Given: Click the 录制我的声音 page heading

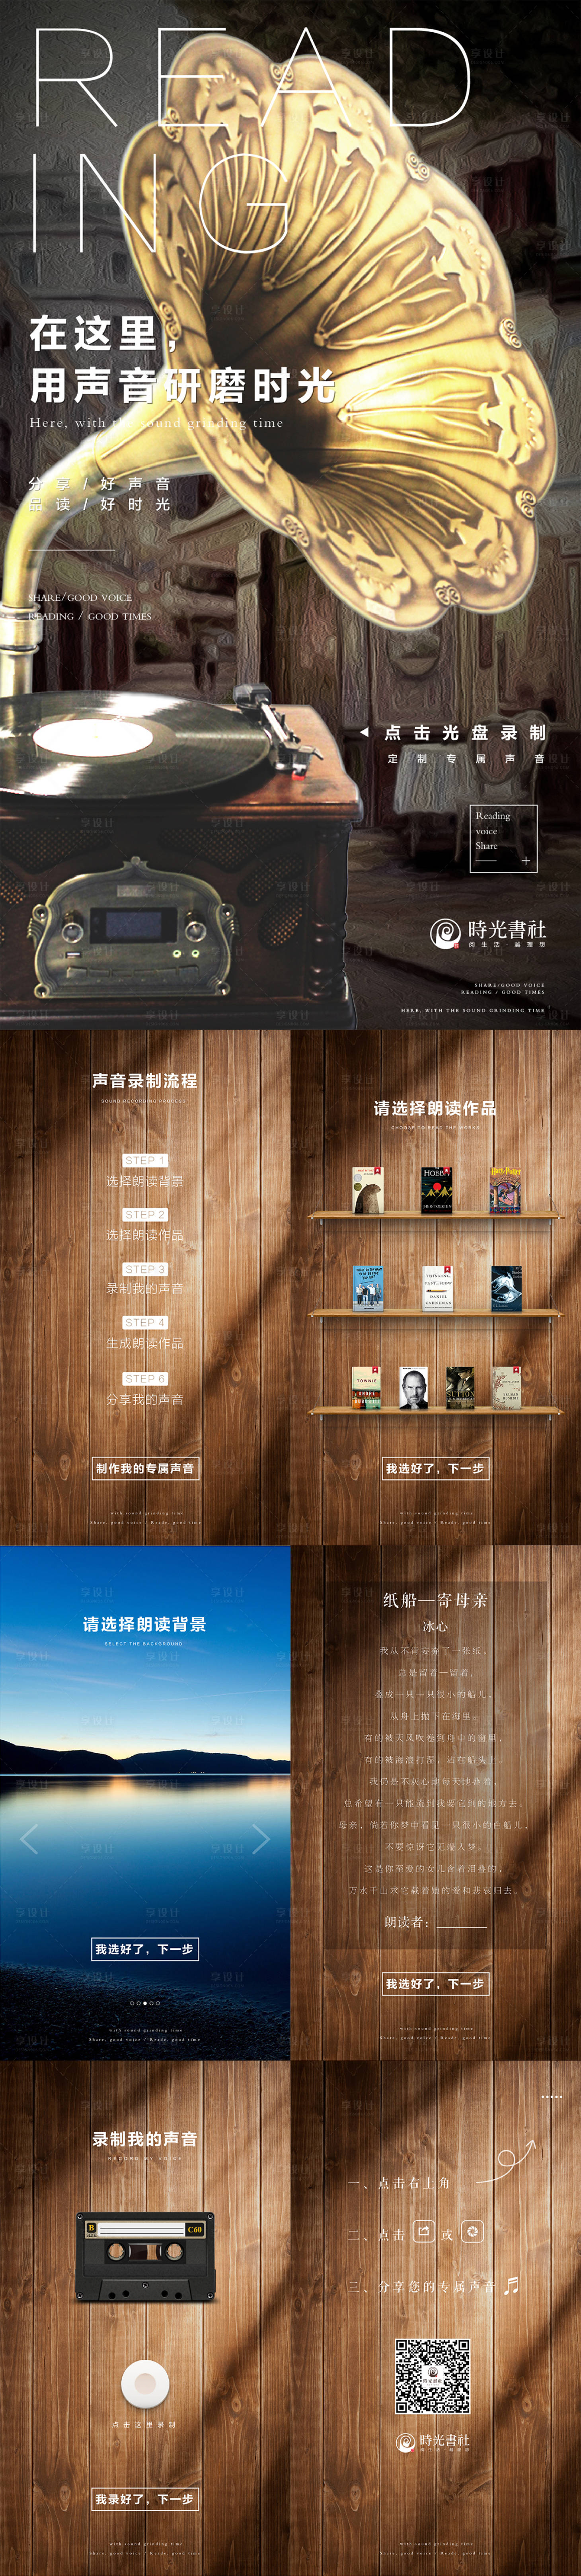Looking at the screenshot, I should click(145, 2139).
